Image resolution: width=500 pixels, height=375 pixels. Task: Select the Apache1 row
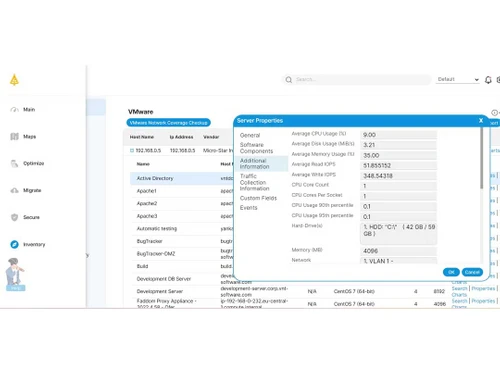click(182, 191)
